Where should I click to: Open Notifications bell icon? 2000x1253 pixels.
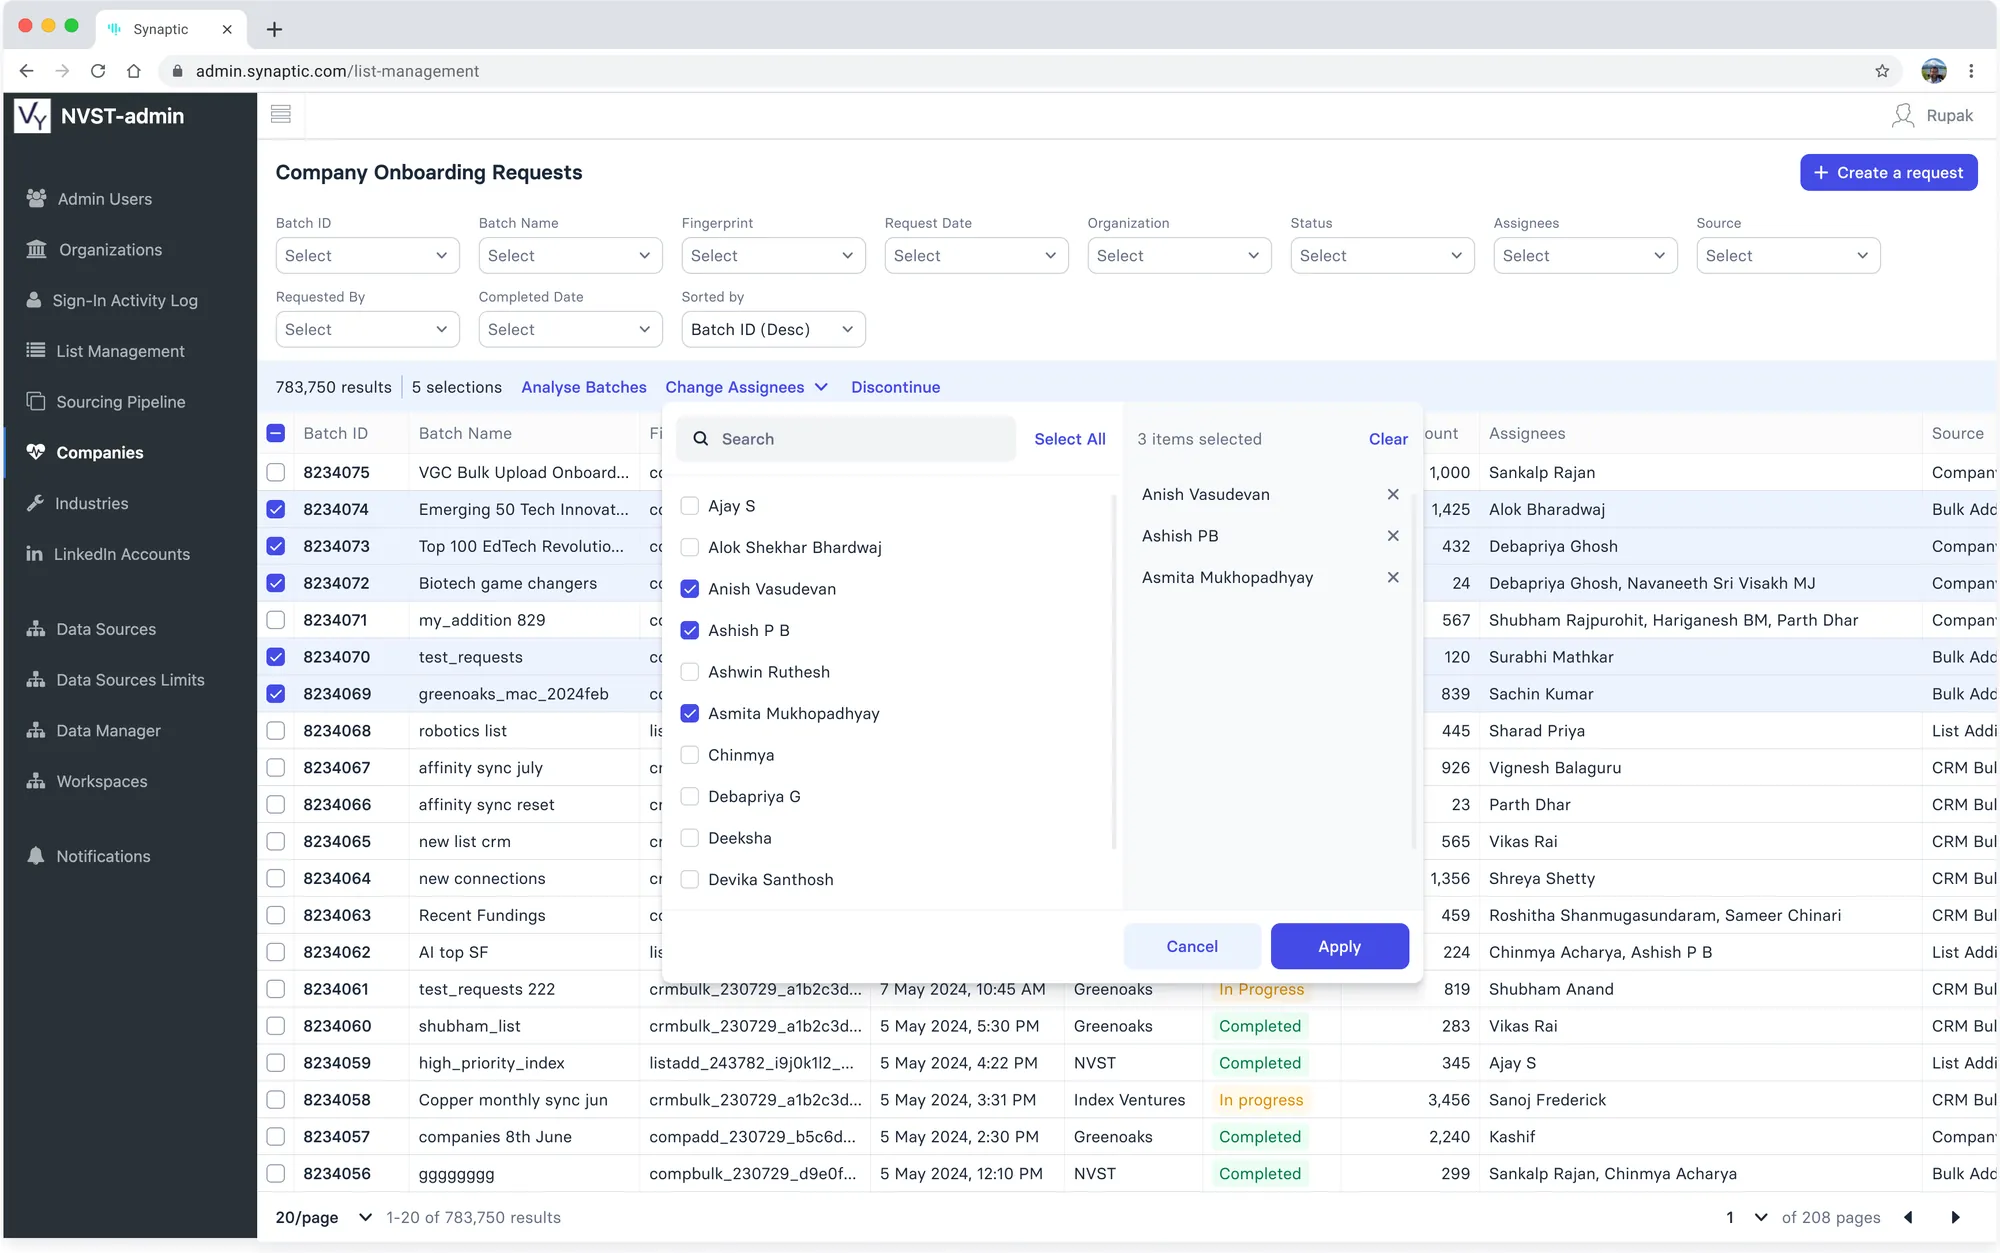point(36,856)
